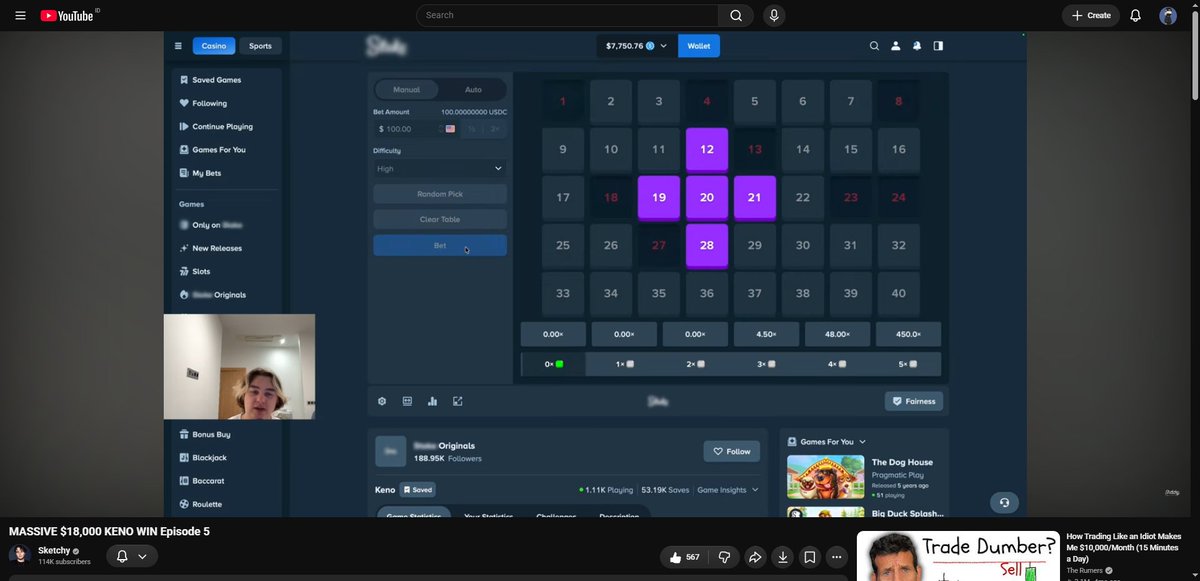
Task: Open the support headset chat bubble
Action: coord(1004,502)
